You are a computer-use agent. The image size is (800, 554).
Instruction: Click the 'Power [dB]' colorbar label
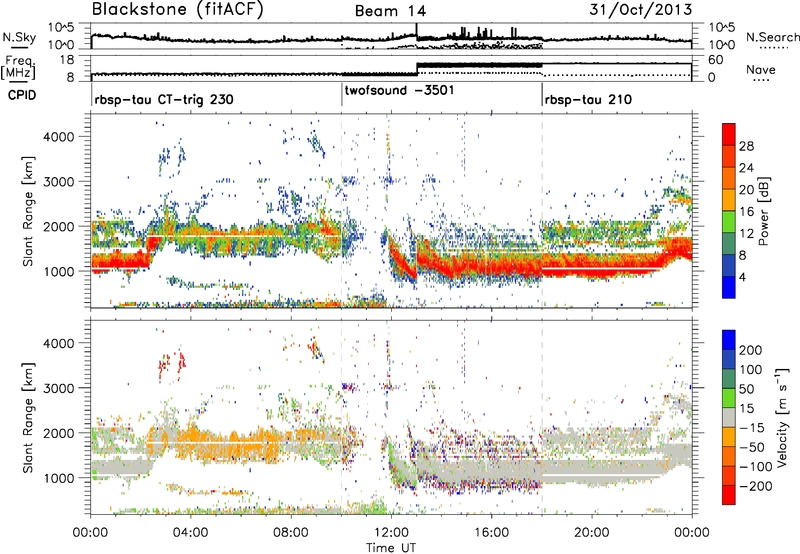tap(763, 211)
